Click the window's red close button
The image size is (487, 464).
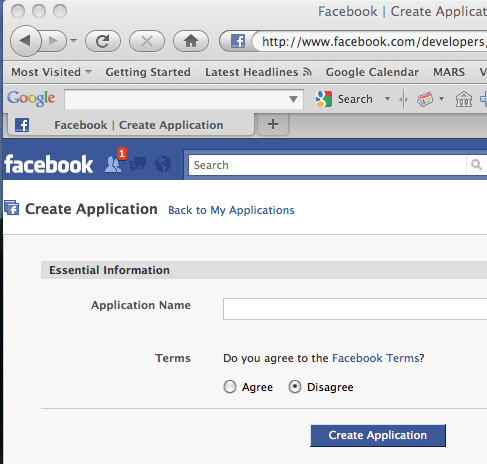18,11
